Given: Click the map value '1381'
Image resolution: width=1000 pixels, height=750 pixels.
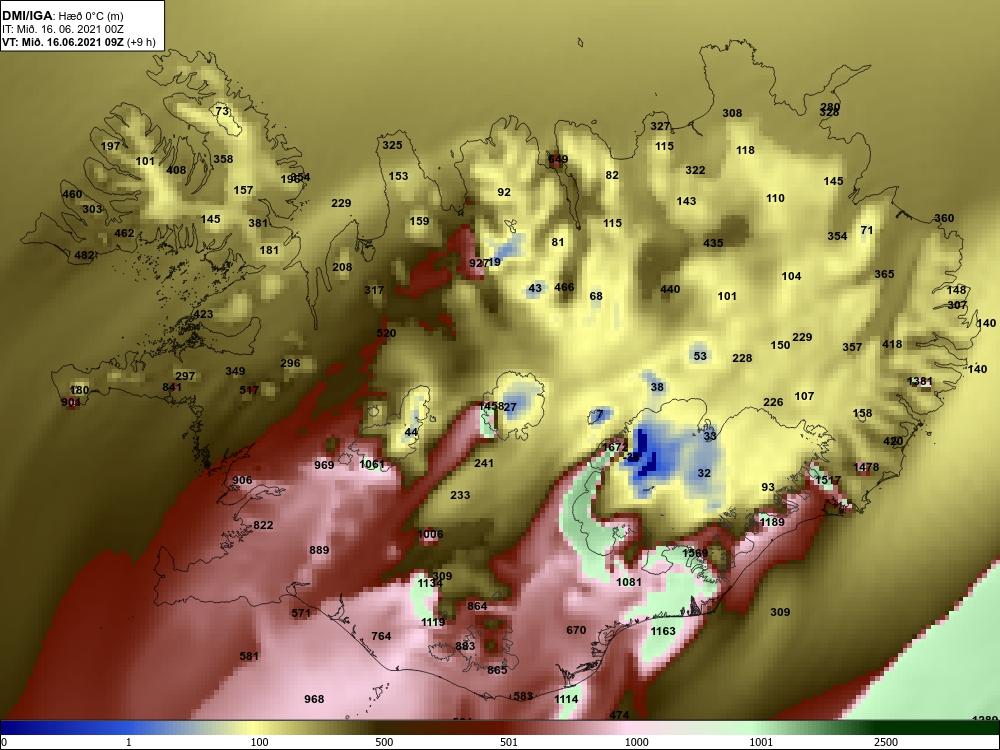Looking at the screenshot, I should click(920, 381).
